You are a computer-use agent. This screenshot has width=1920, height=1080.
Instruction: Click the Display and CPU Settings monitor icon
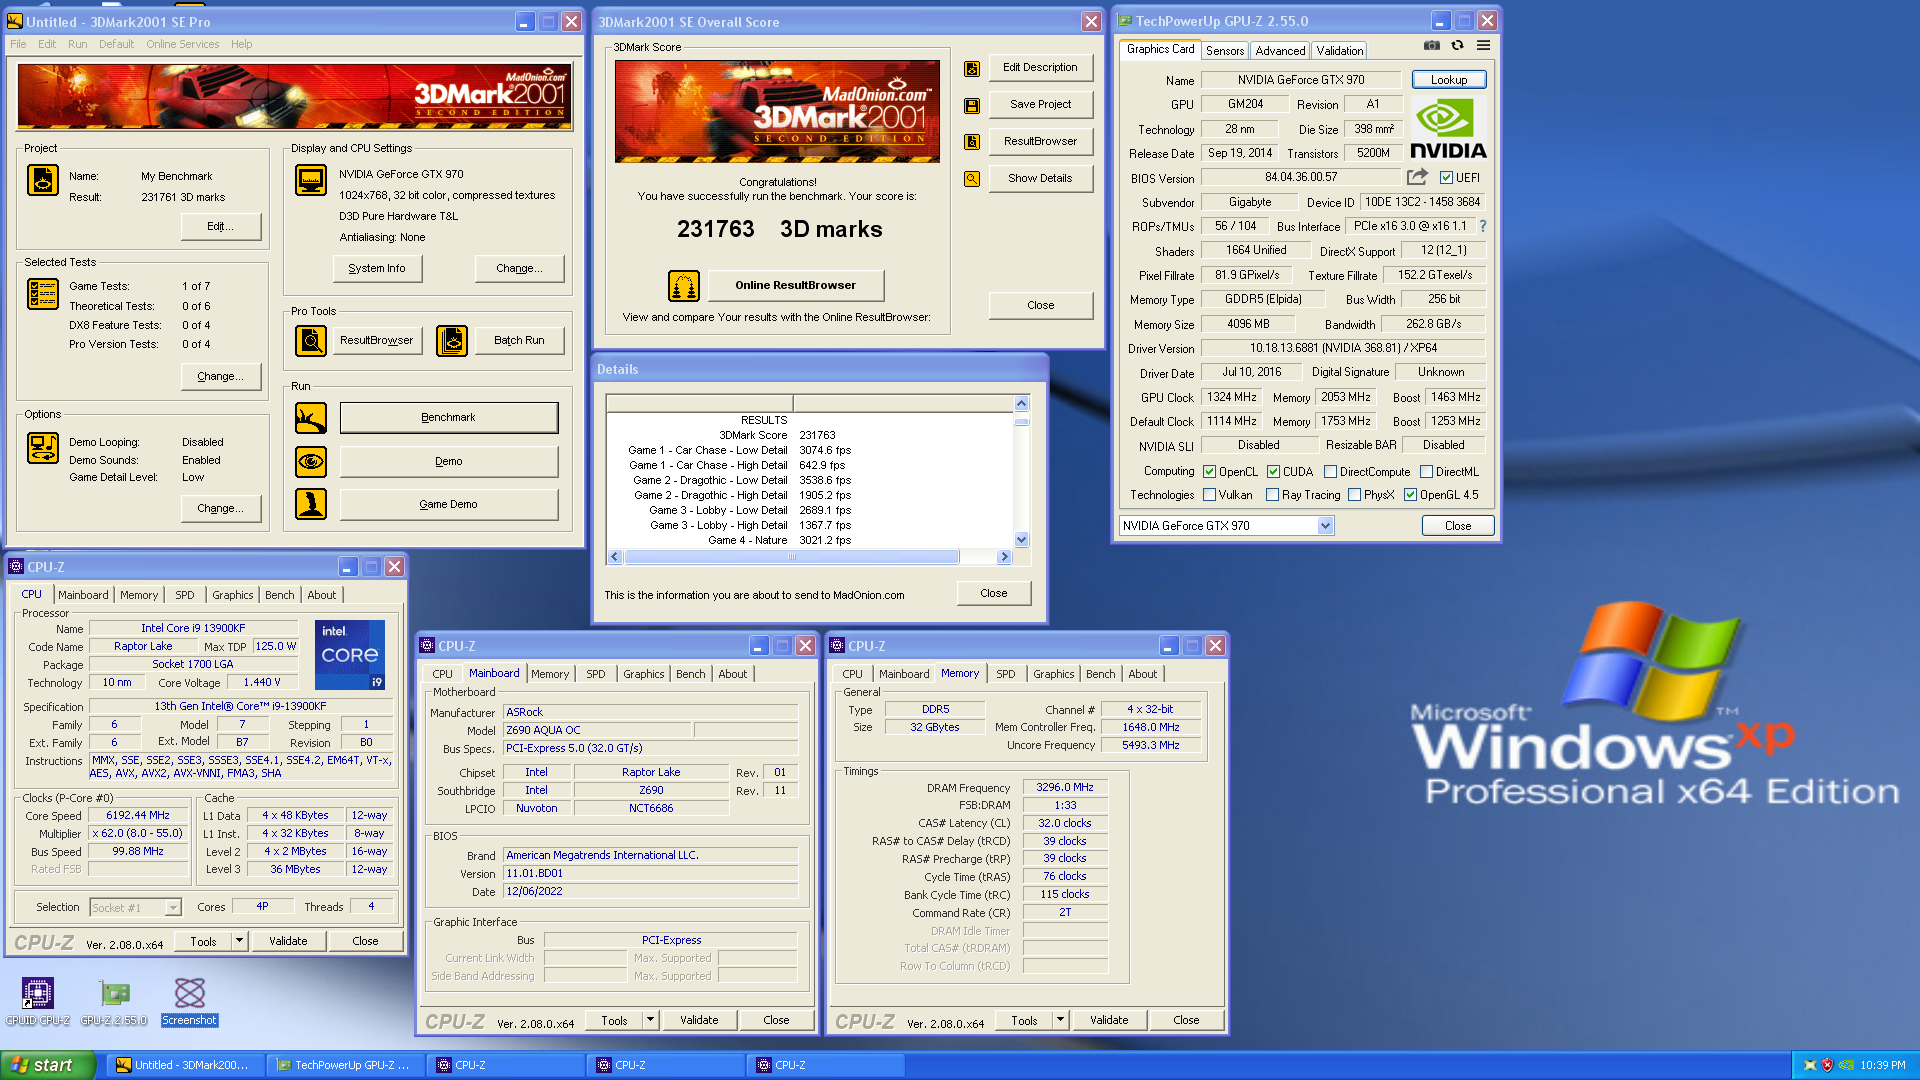click(x=311, y=180)
